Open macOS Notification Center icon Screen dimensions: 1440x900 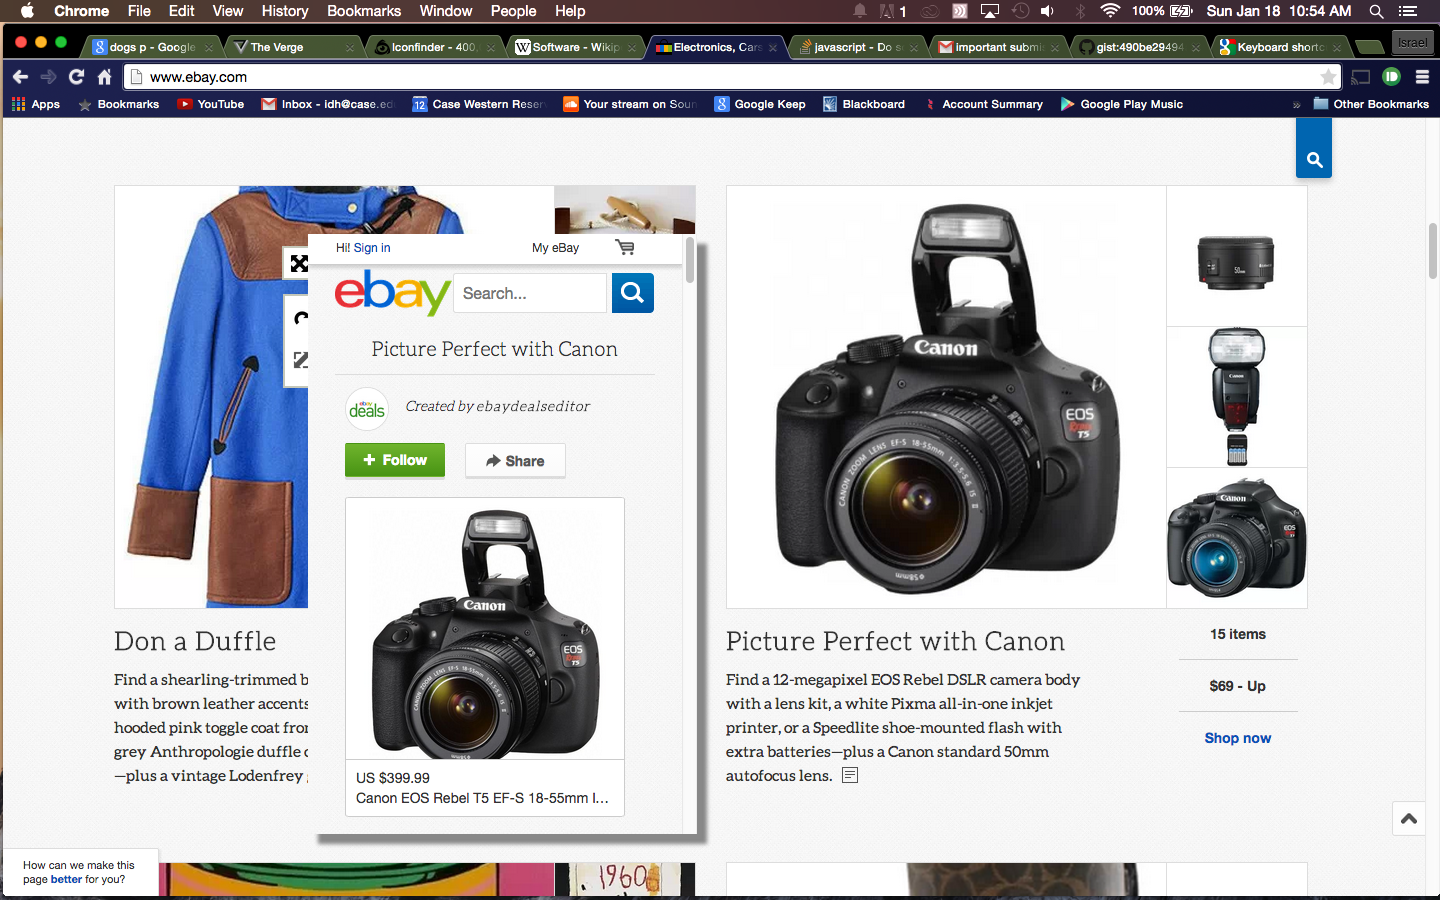(1408, 11)
